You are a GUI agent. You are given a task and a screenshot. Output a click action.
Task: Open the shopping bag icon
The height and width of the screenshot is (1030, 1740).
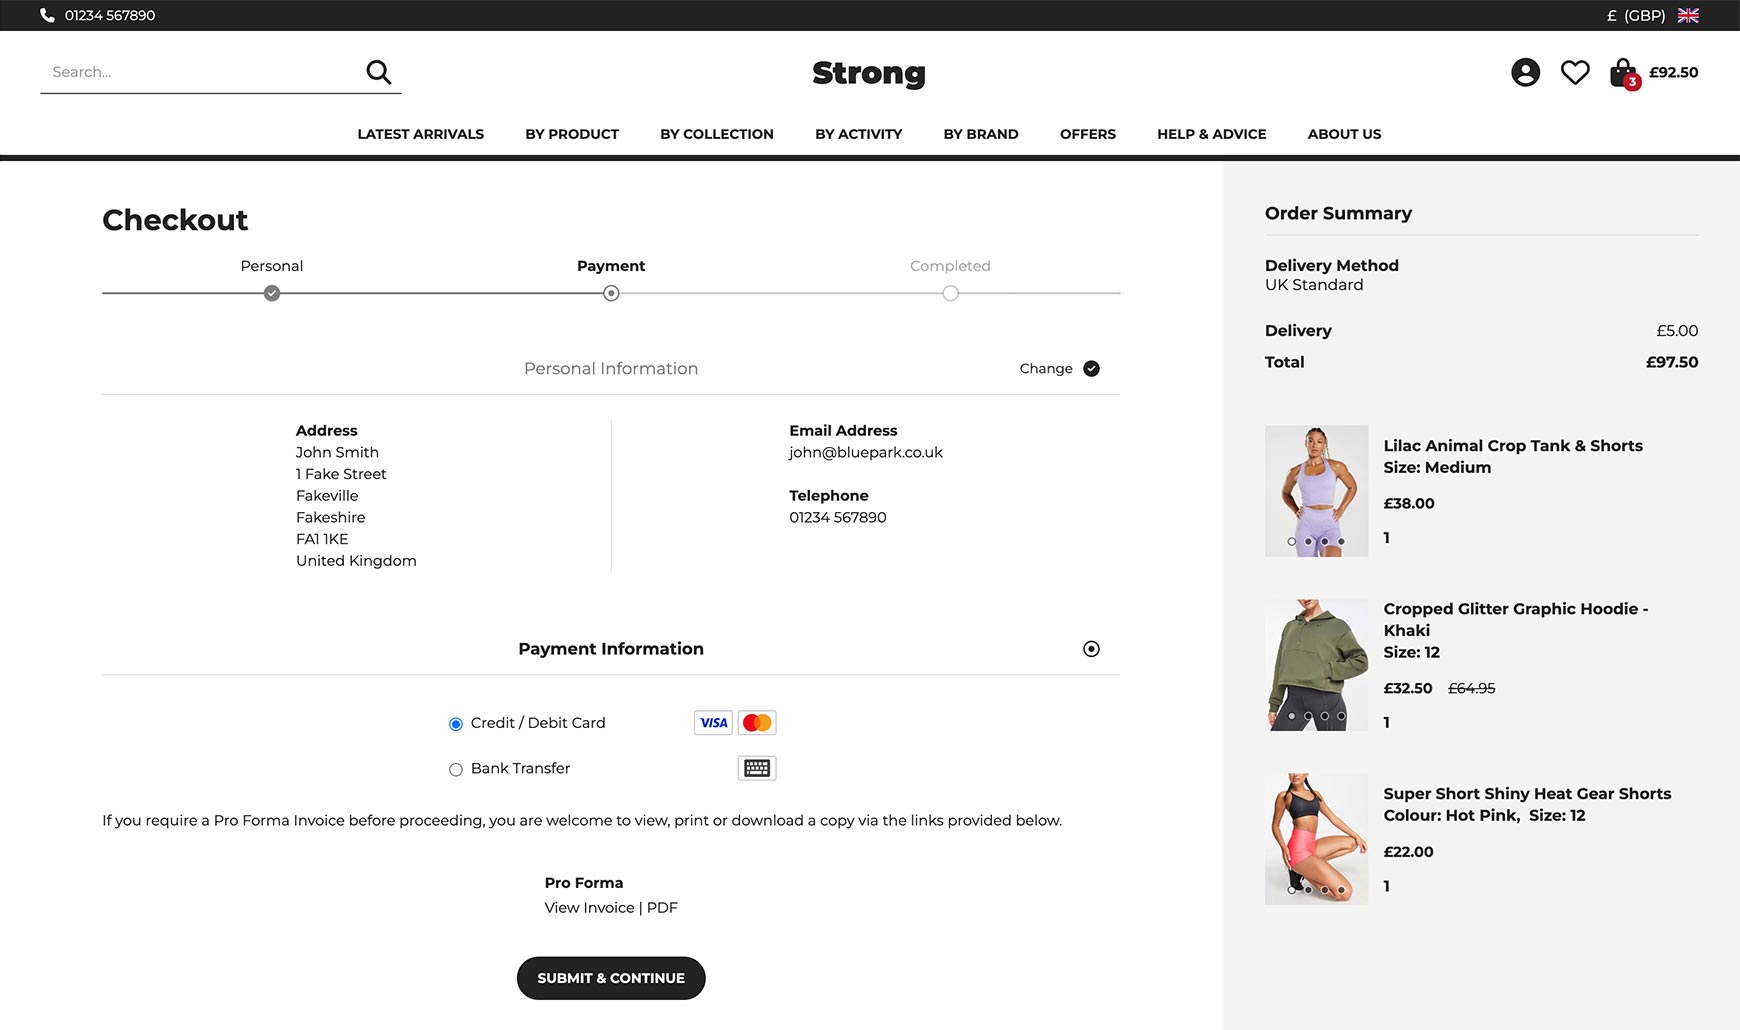[1624, 73]
